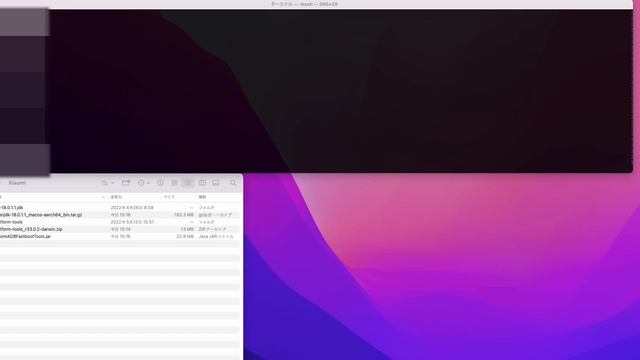
Task: Open the Finder search magnifier icon
Action: 233,183
